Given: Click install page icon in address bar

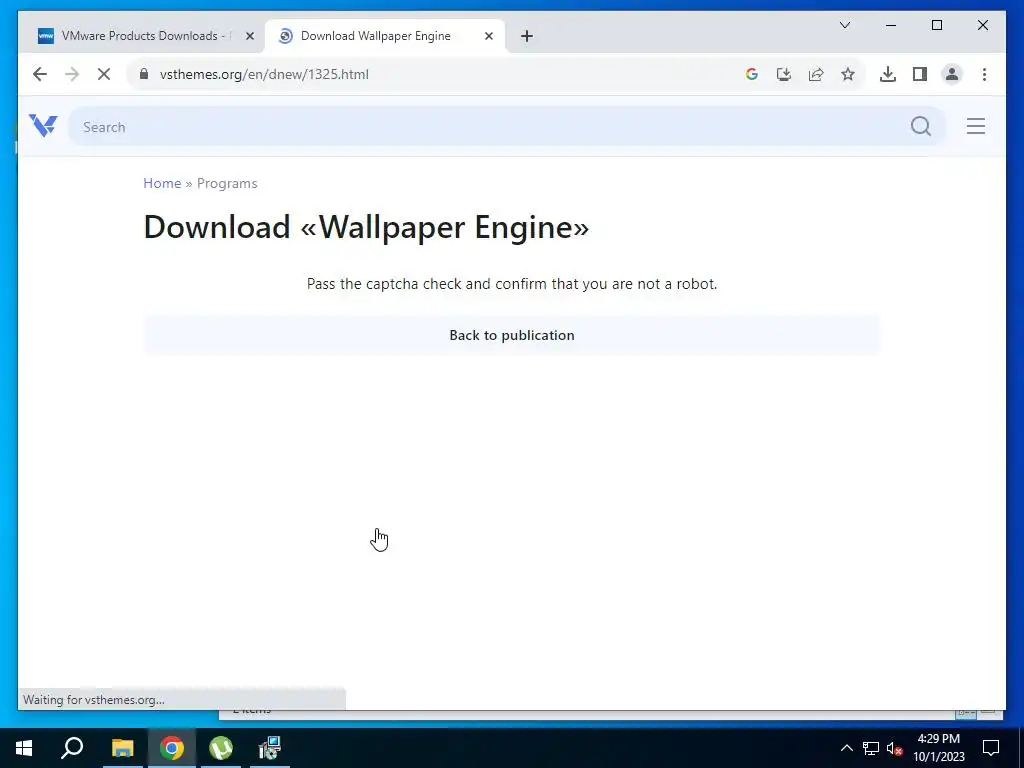Looking at the screenshot, I should 784,74.
